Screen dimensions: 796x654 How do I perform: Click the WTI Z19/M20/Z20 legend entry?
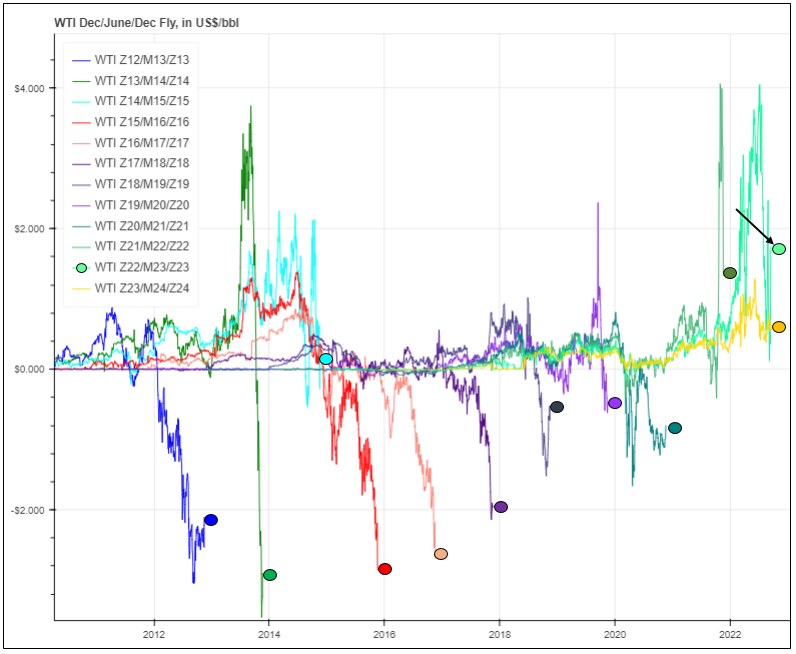pos(131,205)
